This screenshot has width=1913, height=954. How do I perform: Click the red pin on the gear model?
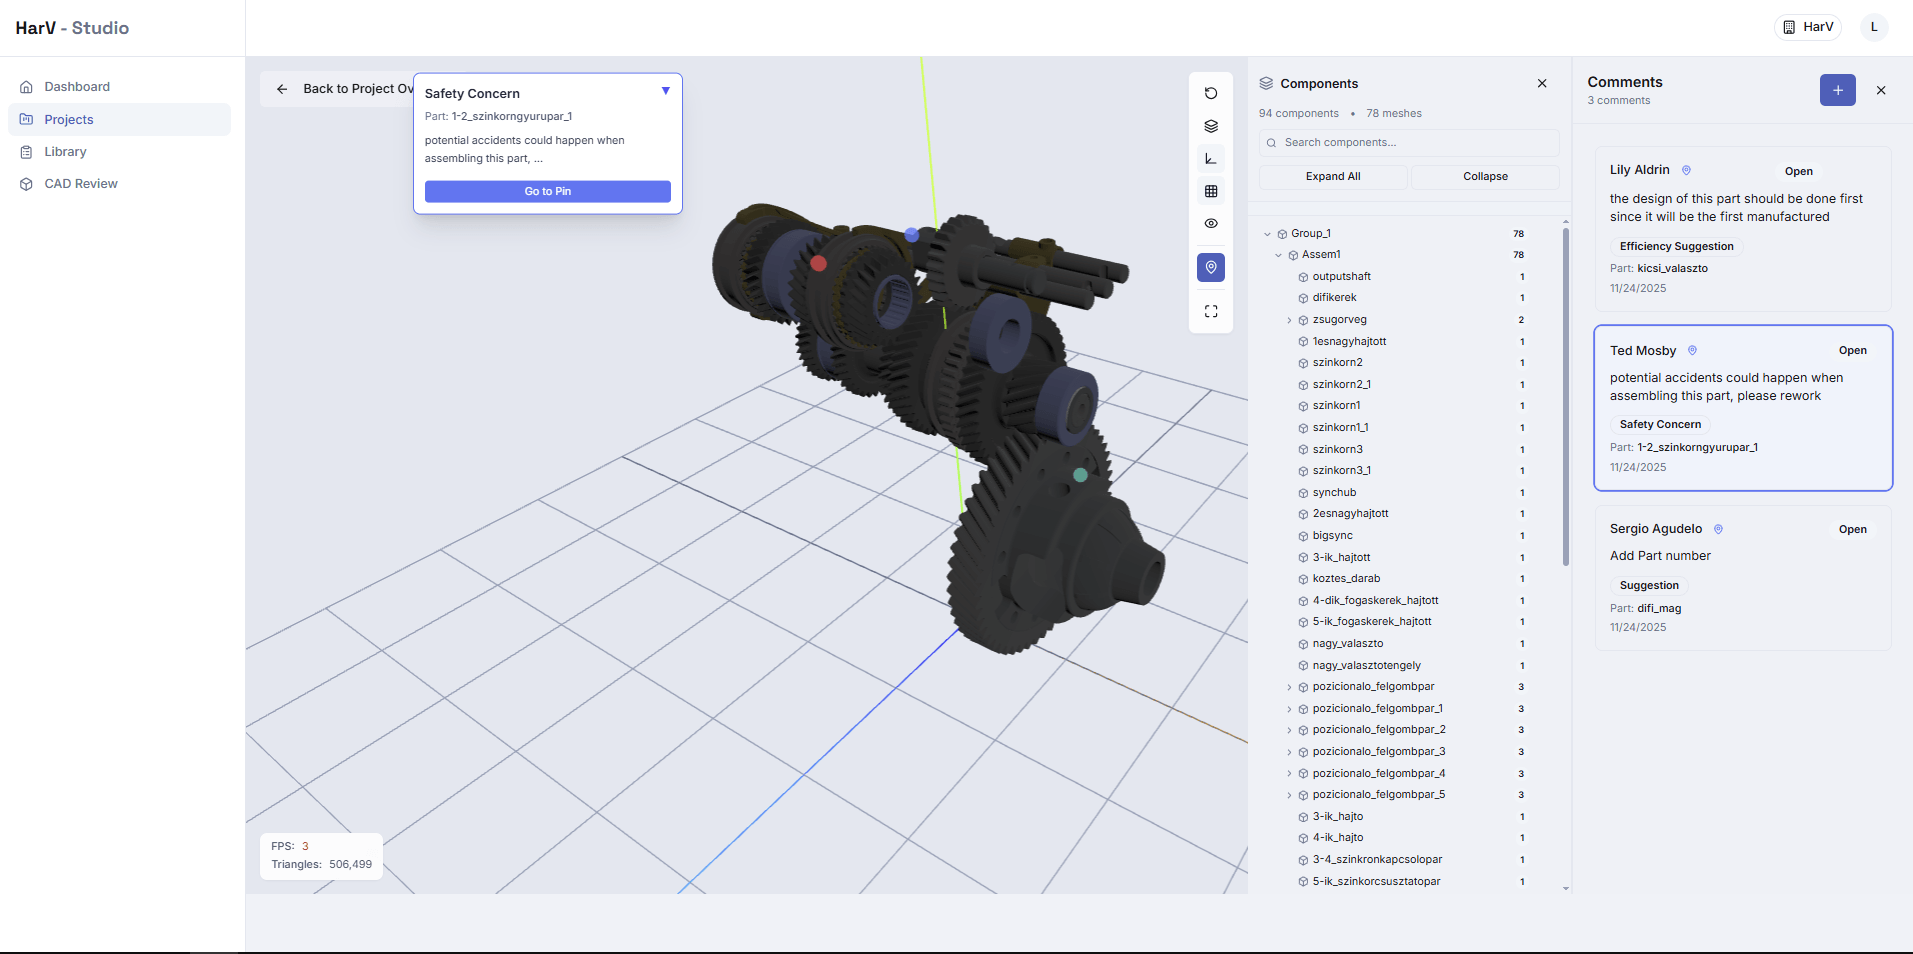click(x=818, y=263)
